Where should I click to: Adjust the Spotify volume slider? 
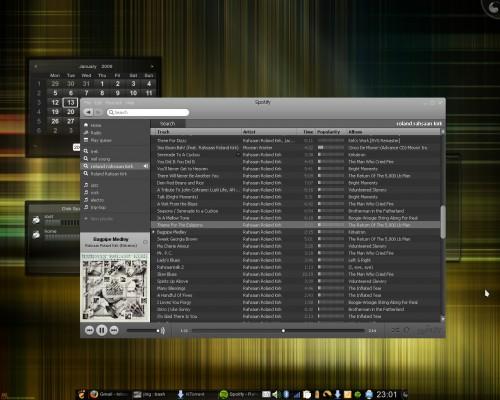[x=143, y=331]
